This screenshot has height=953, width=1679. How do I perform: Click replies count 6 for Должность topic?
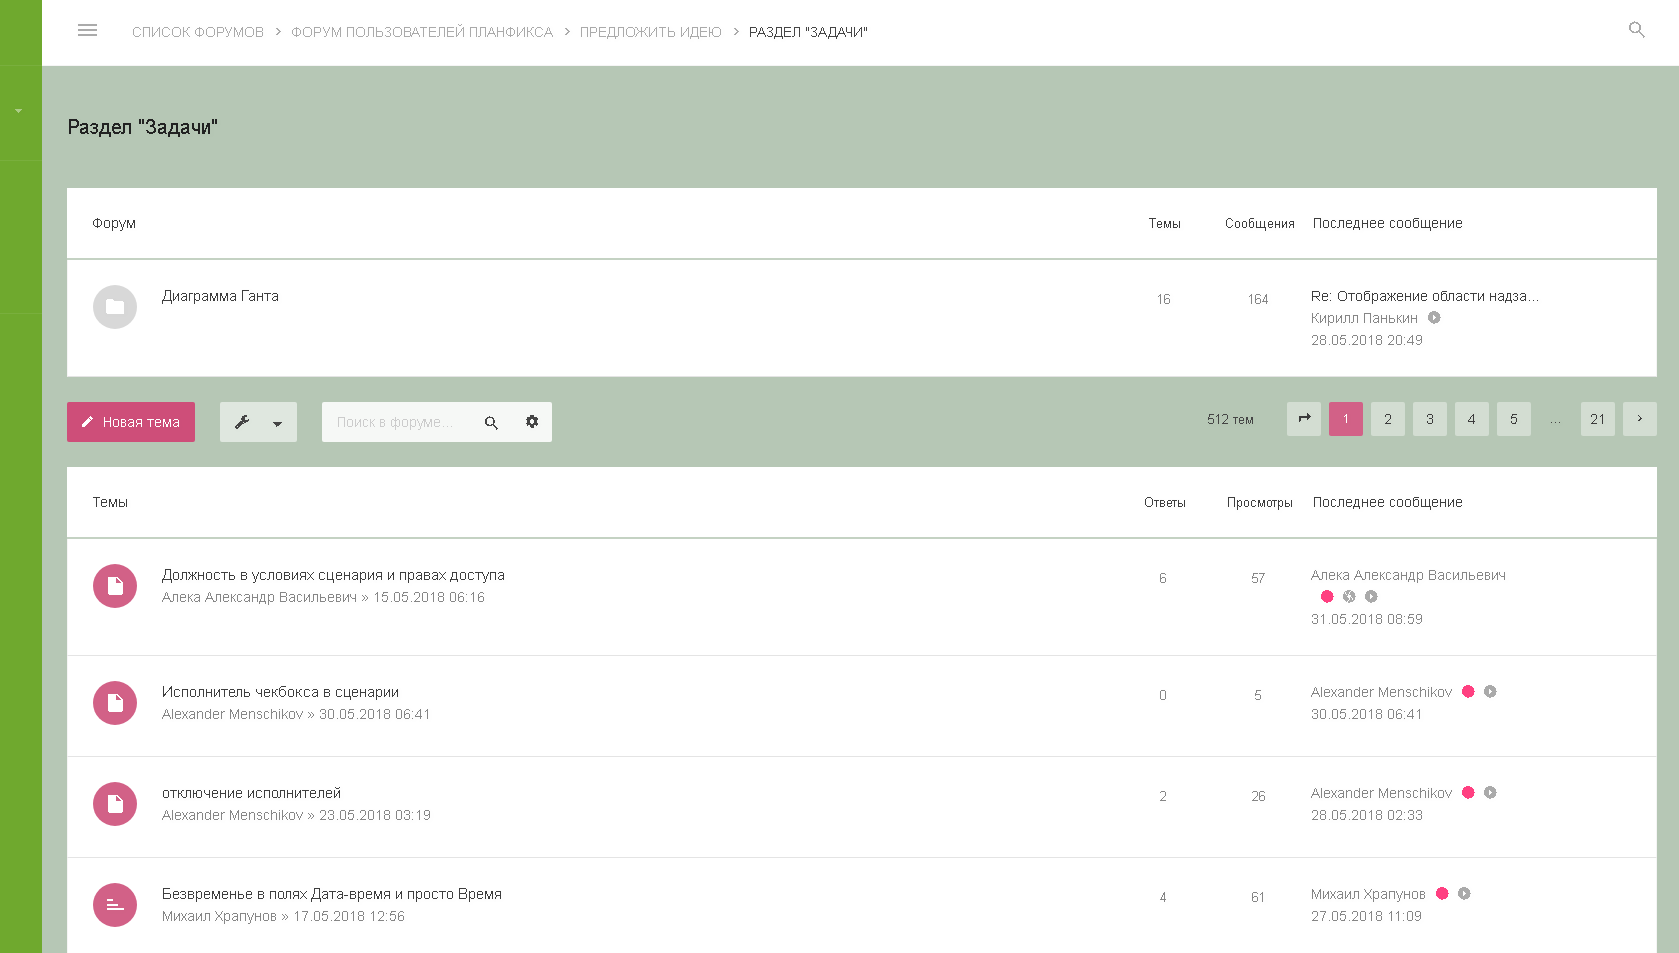coord(1163,578)
